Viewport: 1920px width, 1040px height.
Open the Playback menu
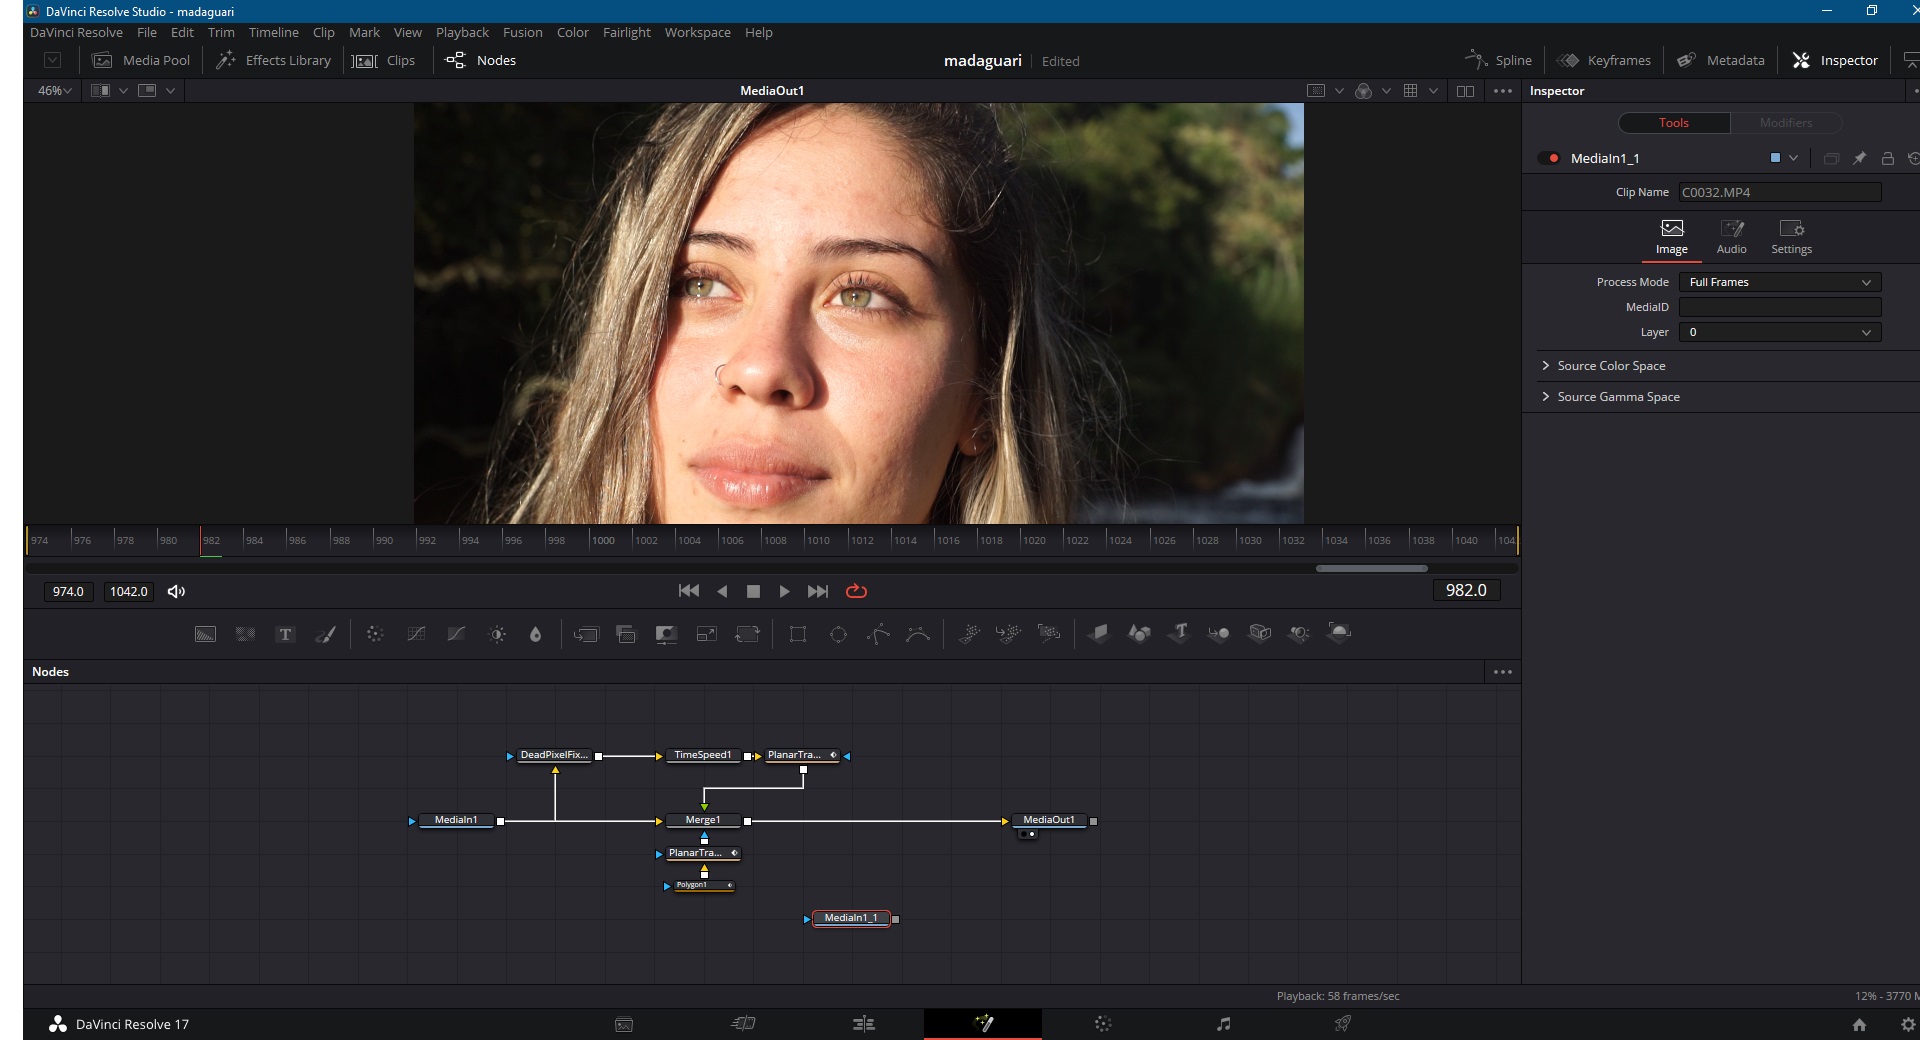[x=462, y=32]
